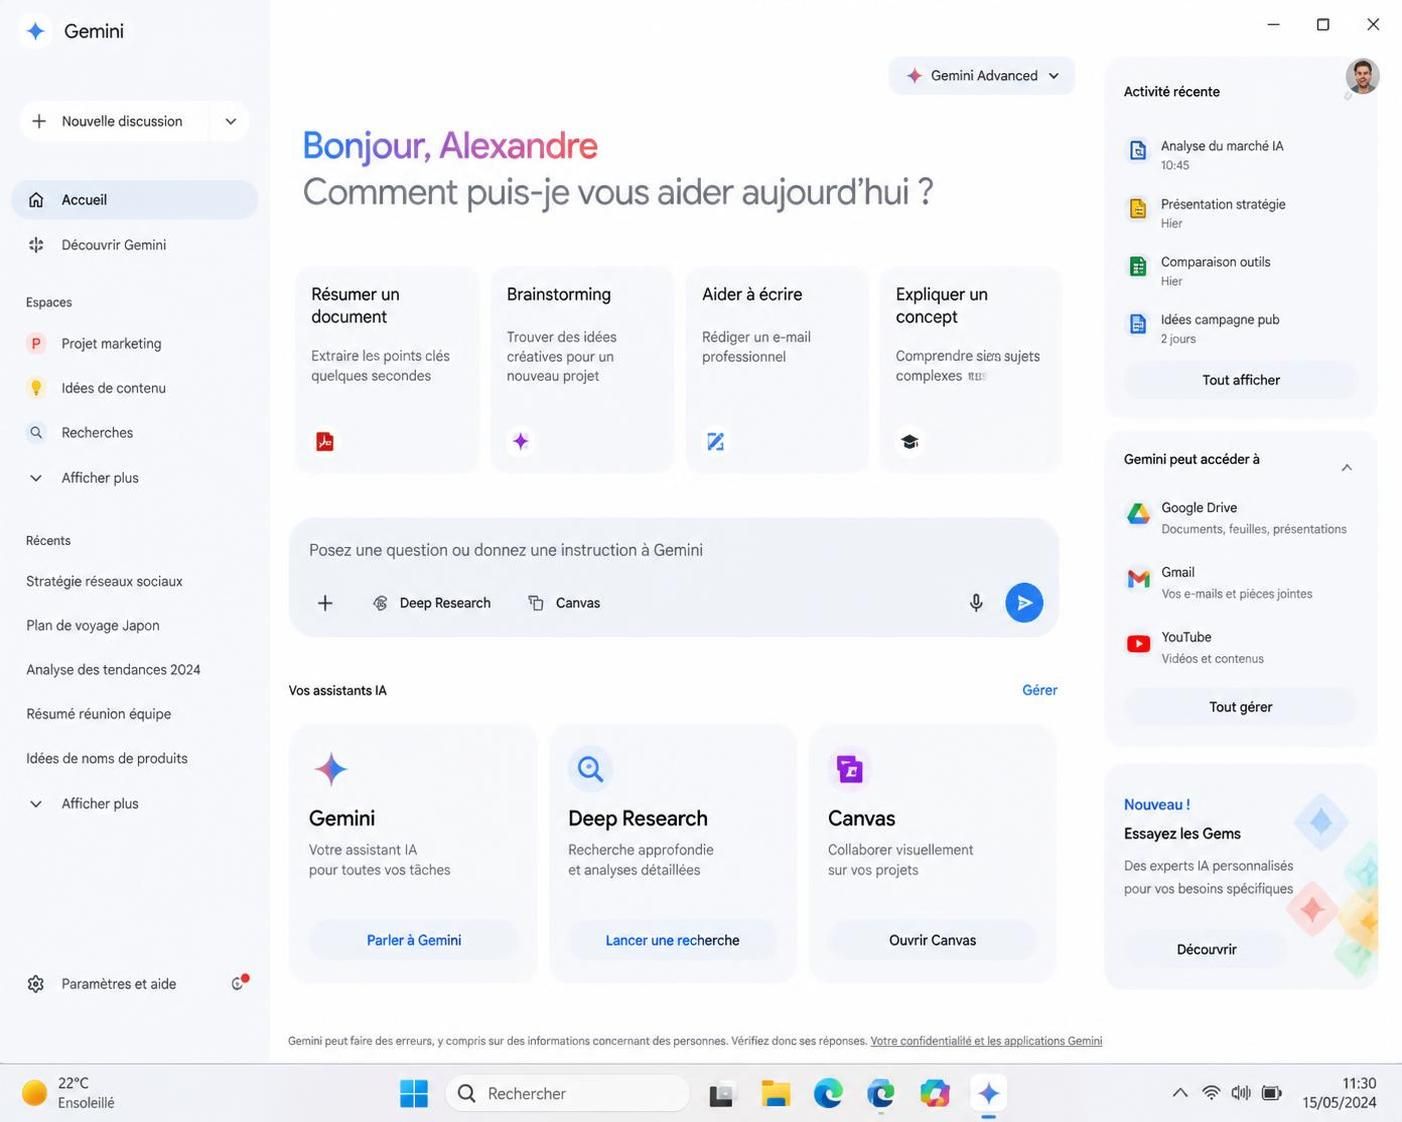
Task: Click Lancer une recherche button
Action: (673, 940)
